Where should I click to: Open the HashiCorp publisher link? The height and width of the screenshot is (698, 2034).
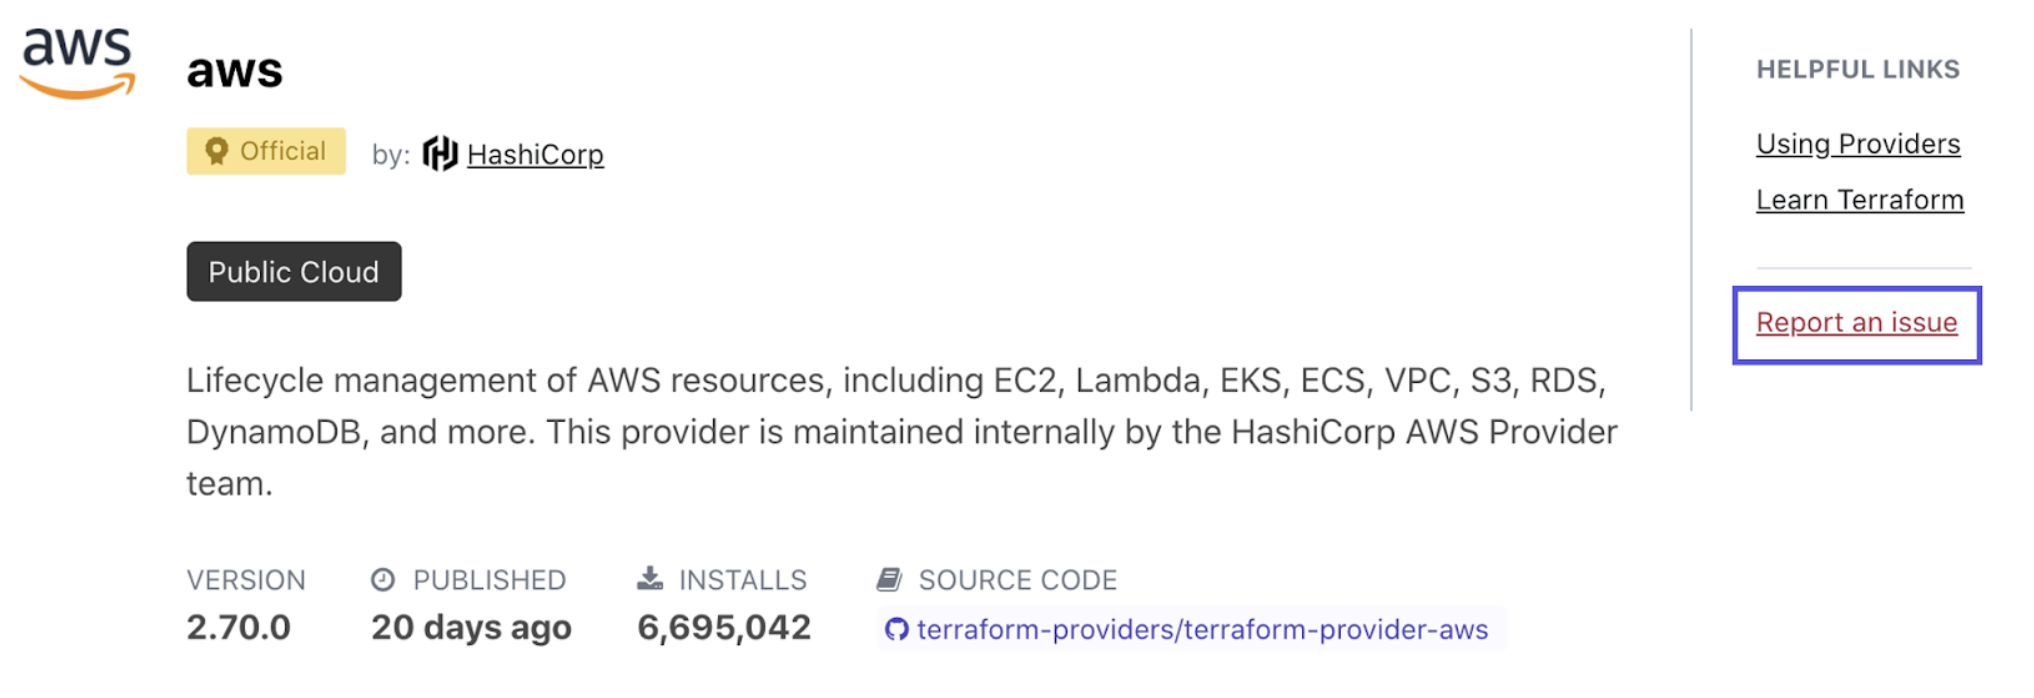(535, 155)
